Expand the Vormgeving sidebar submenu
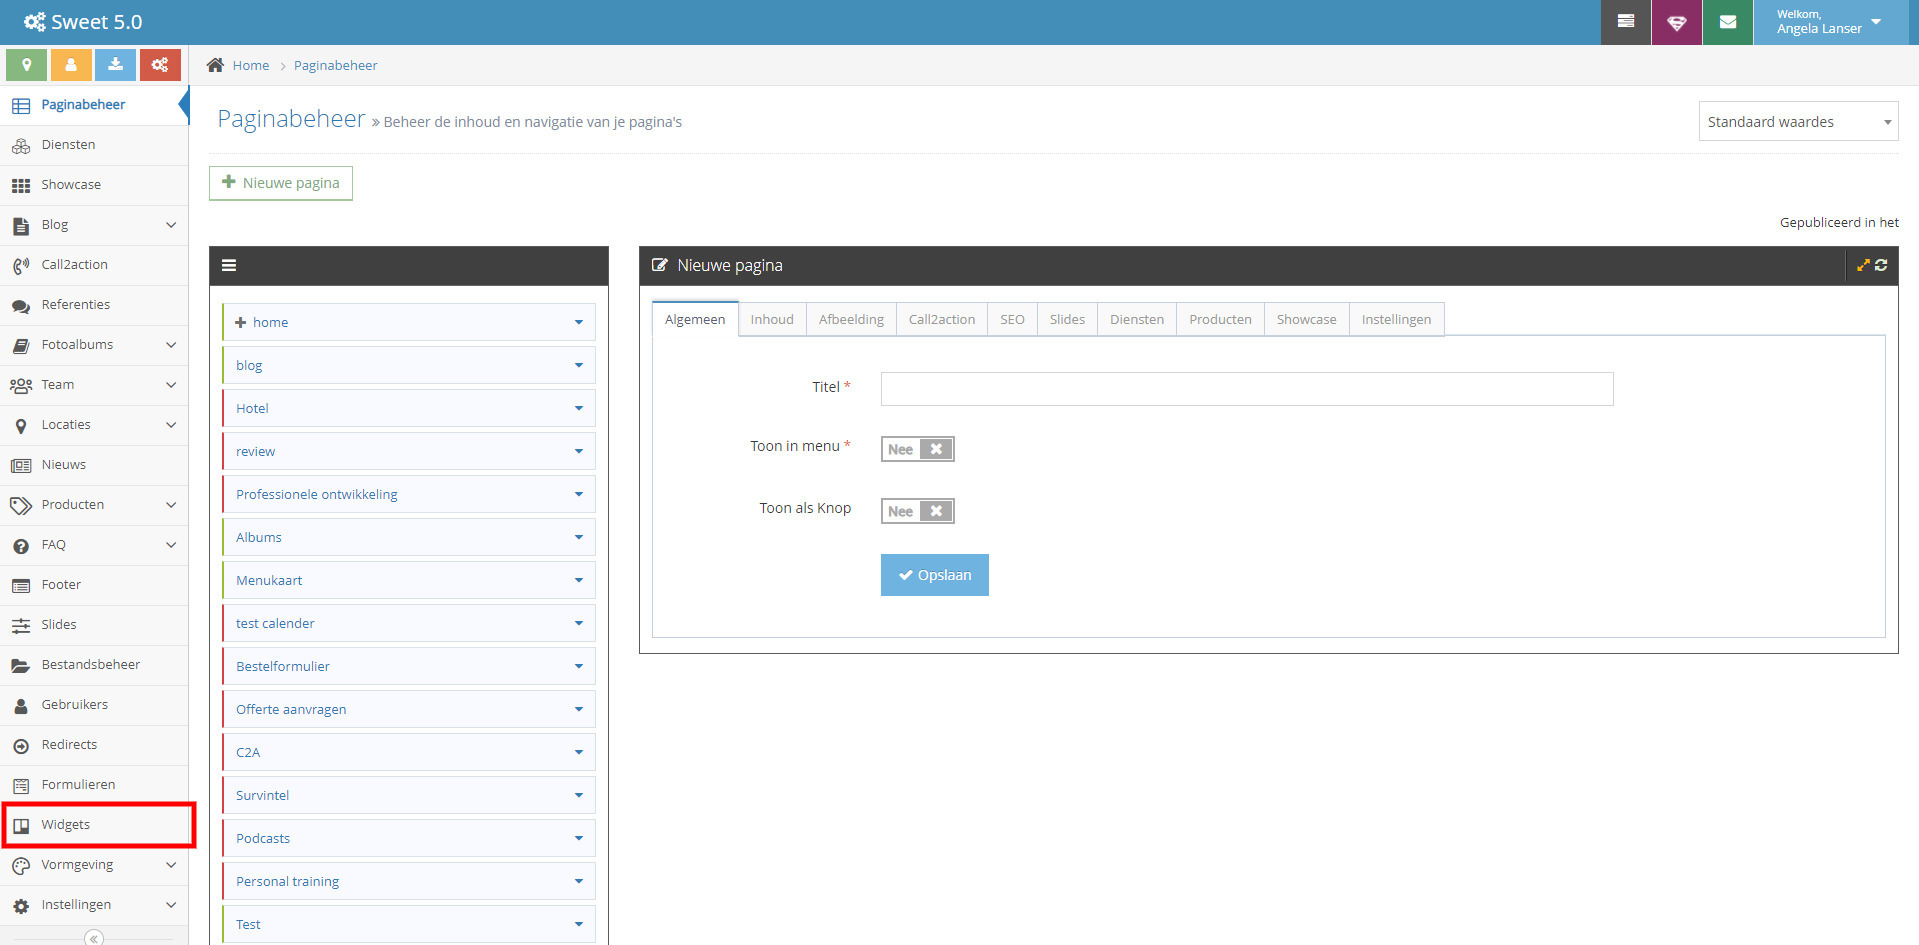This screenshot has height=945, width=1919. tap(171, 865)
